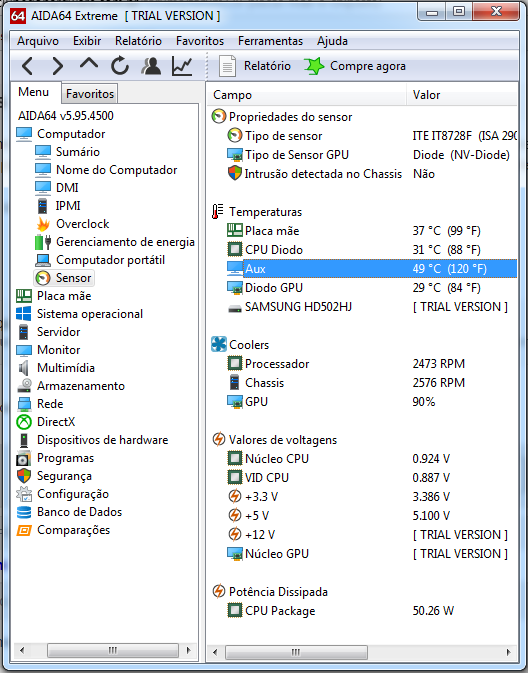Switch to the Menu tab
Screen dimensions: 528x673
pos(33,92)
